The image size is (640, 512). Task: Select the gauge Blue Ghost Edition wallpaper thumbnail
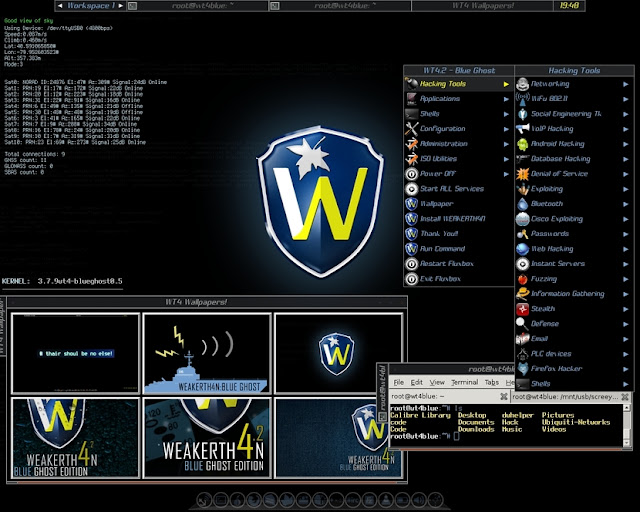(x=207, y=438)
